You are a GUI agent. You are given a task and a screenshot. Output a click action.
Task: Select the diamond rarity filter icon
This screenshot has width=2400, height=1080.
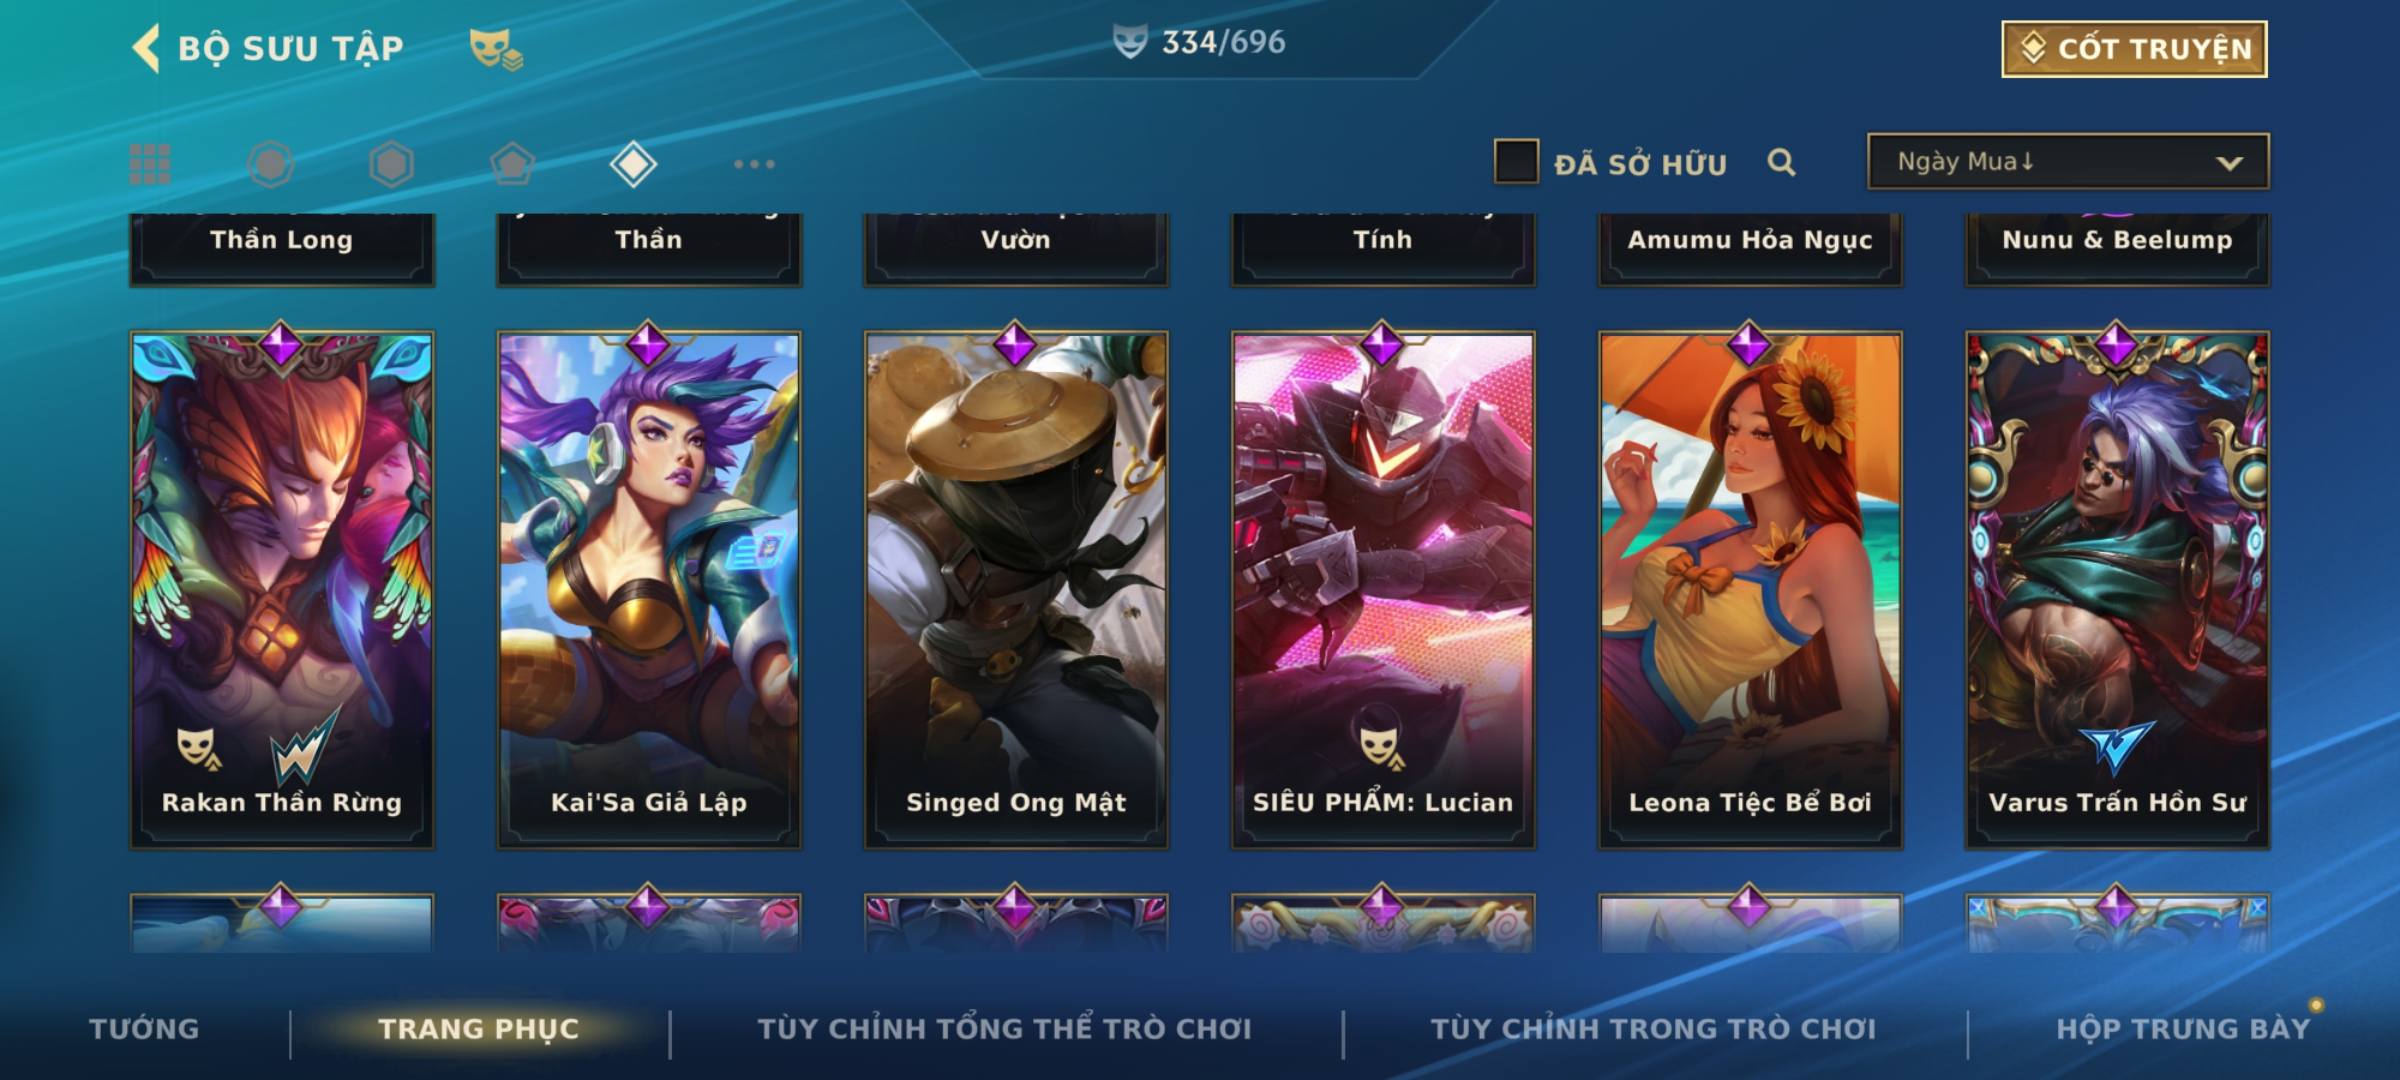click(633, 164)
